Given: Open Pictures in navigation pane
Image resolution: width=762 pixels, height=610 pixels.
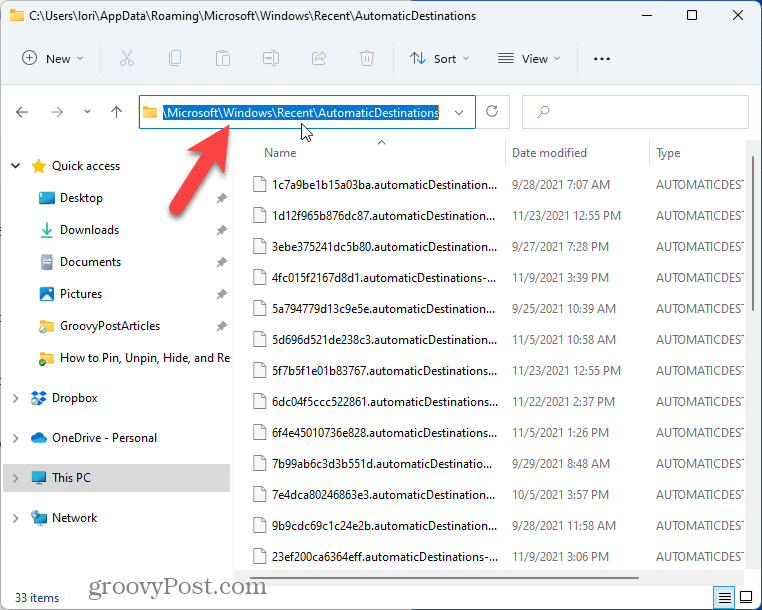Looking at the screenshot, I should pos(81,294).
